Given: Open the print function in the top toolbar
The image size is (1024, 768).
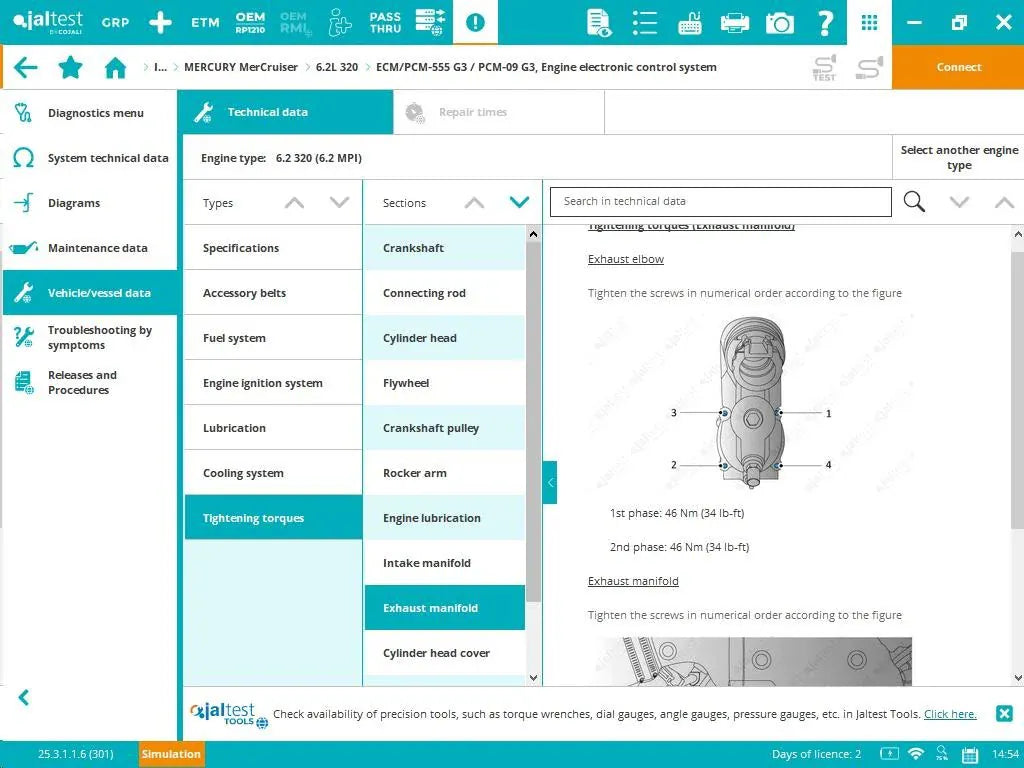Looking at the screenshot, I should (x=735, y=21).
